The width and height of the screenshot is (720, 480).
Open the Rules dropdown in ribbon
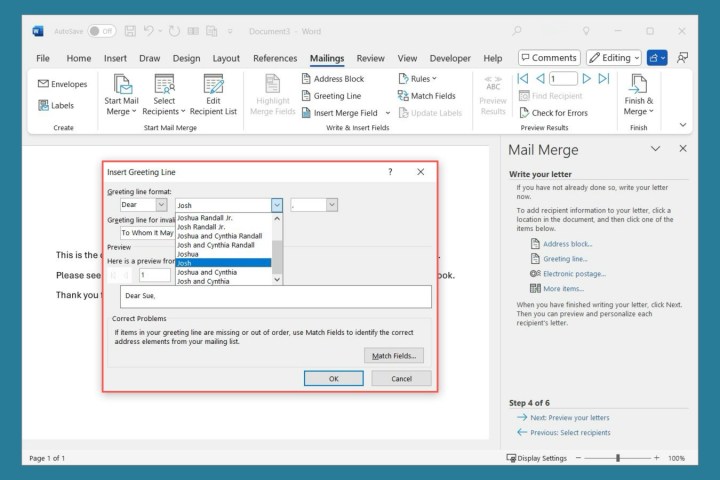click(x=420, y=78)
